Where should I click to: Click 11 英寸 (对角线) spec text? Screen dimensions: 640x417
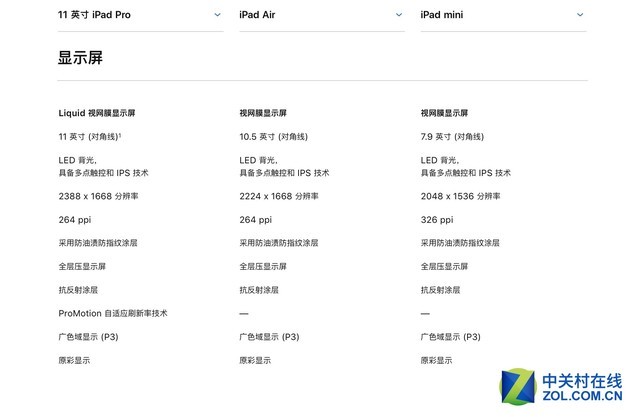click(x=90, y=136)
